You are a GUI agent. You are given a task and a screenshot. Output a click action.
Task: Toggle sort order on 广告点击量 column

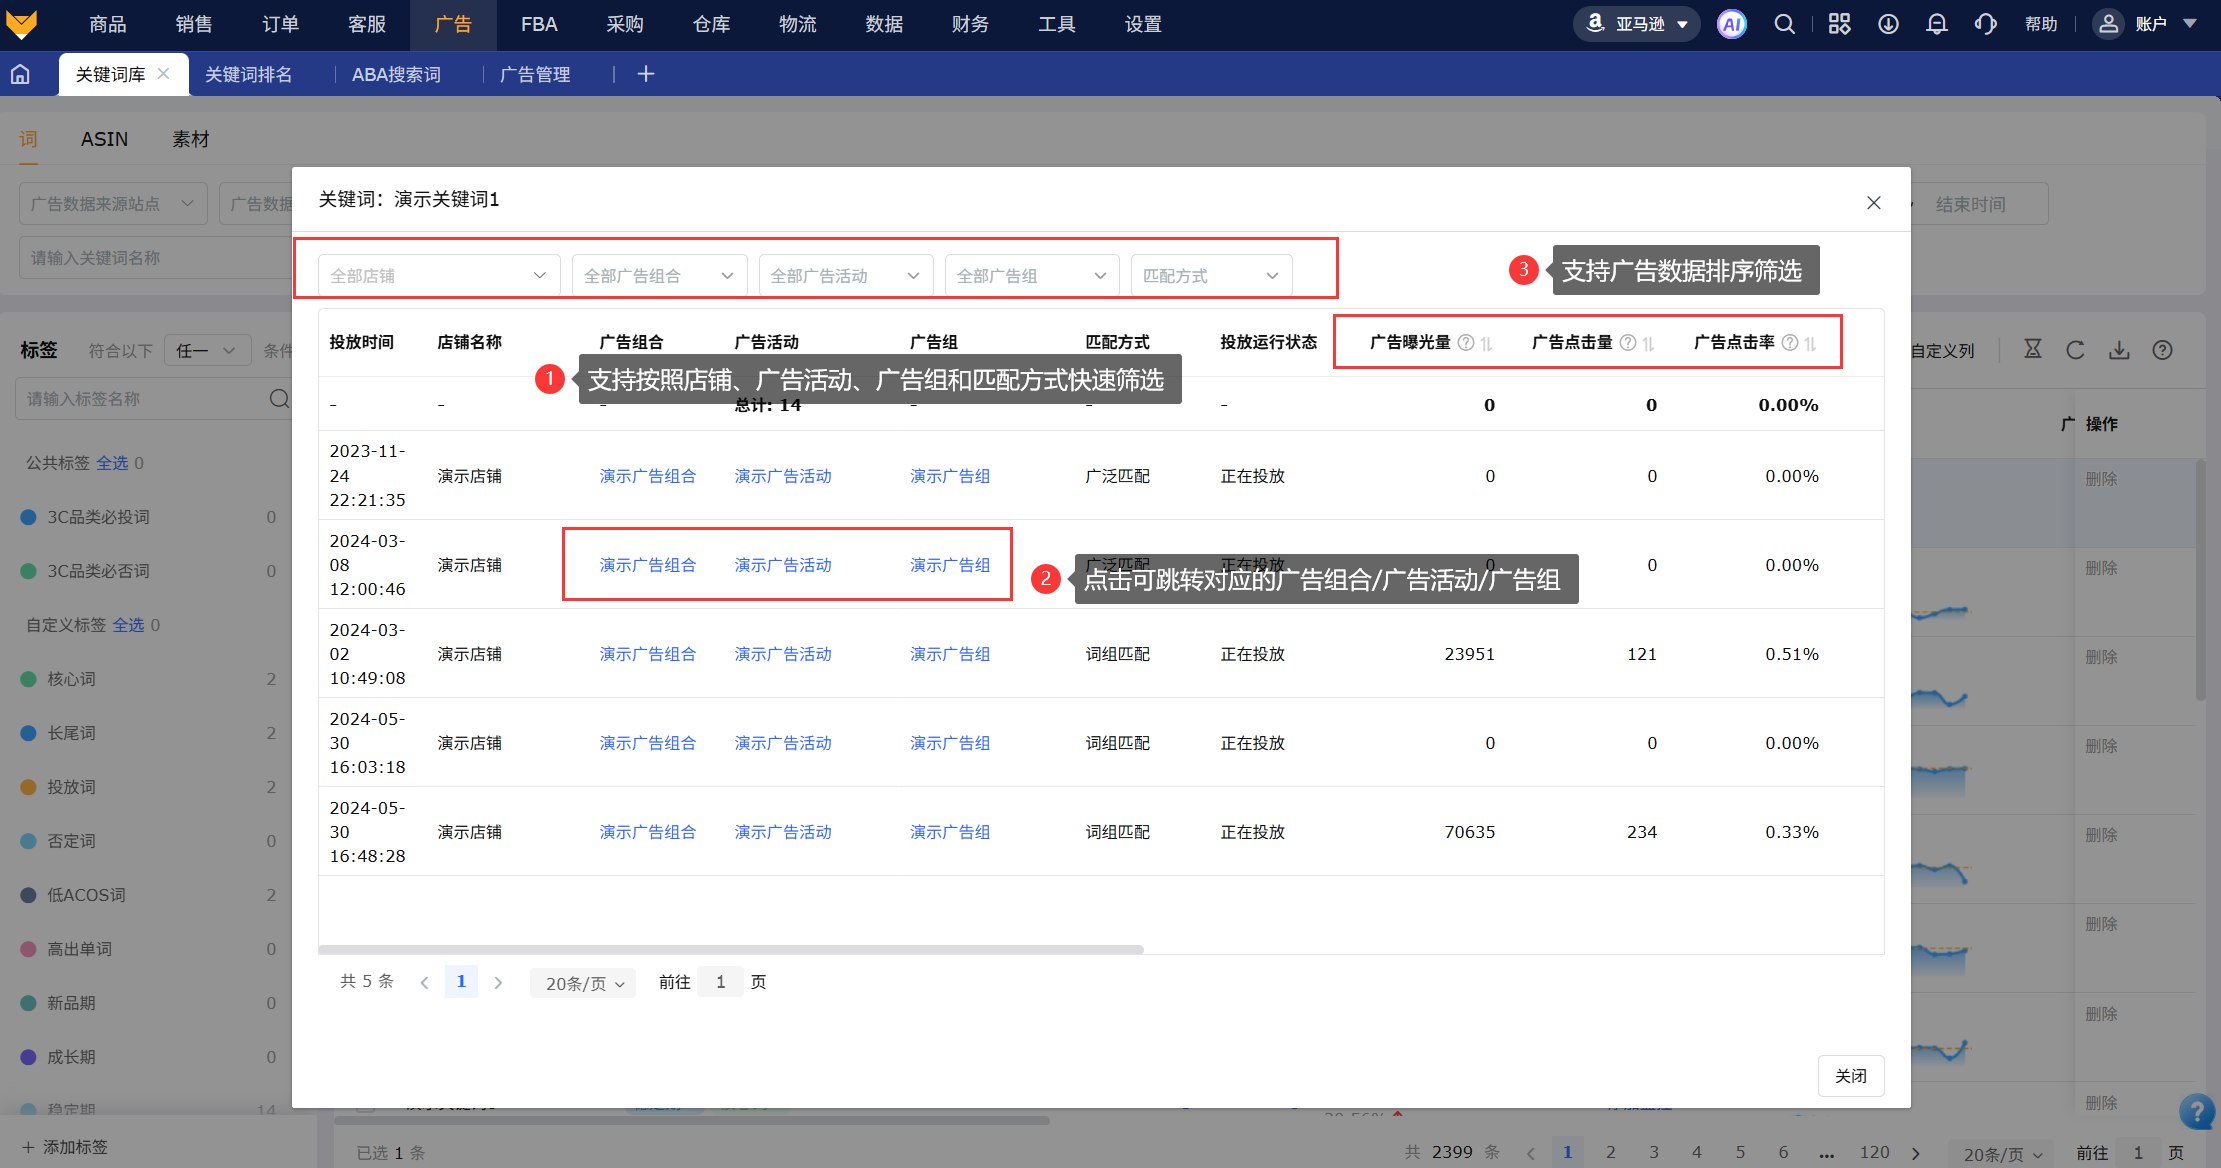point(1649,343)
